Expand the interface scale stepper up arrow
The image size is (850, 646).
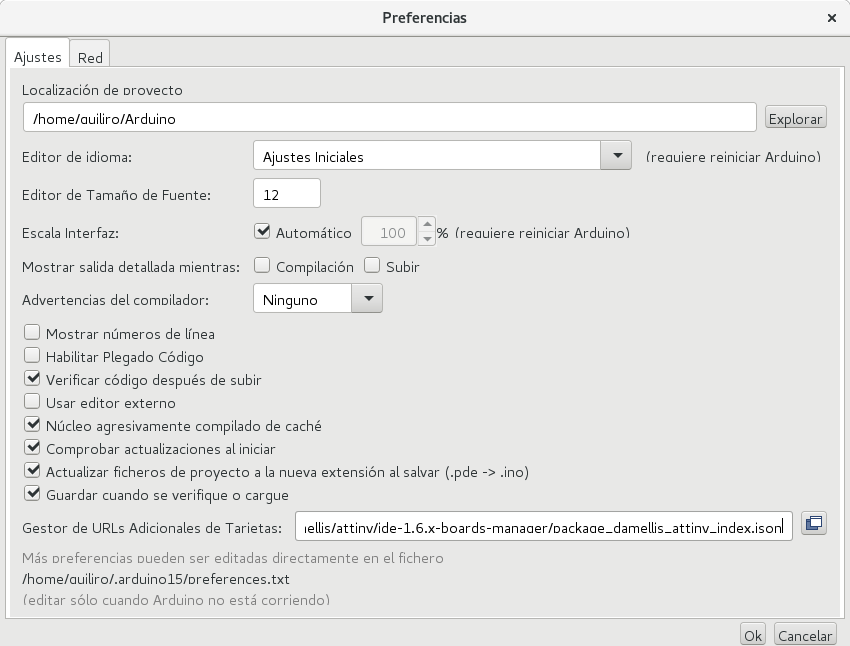[428, 225]
